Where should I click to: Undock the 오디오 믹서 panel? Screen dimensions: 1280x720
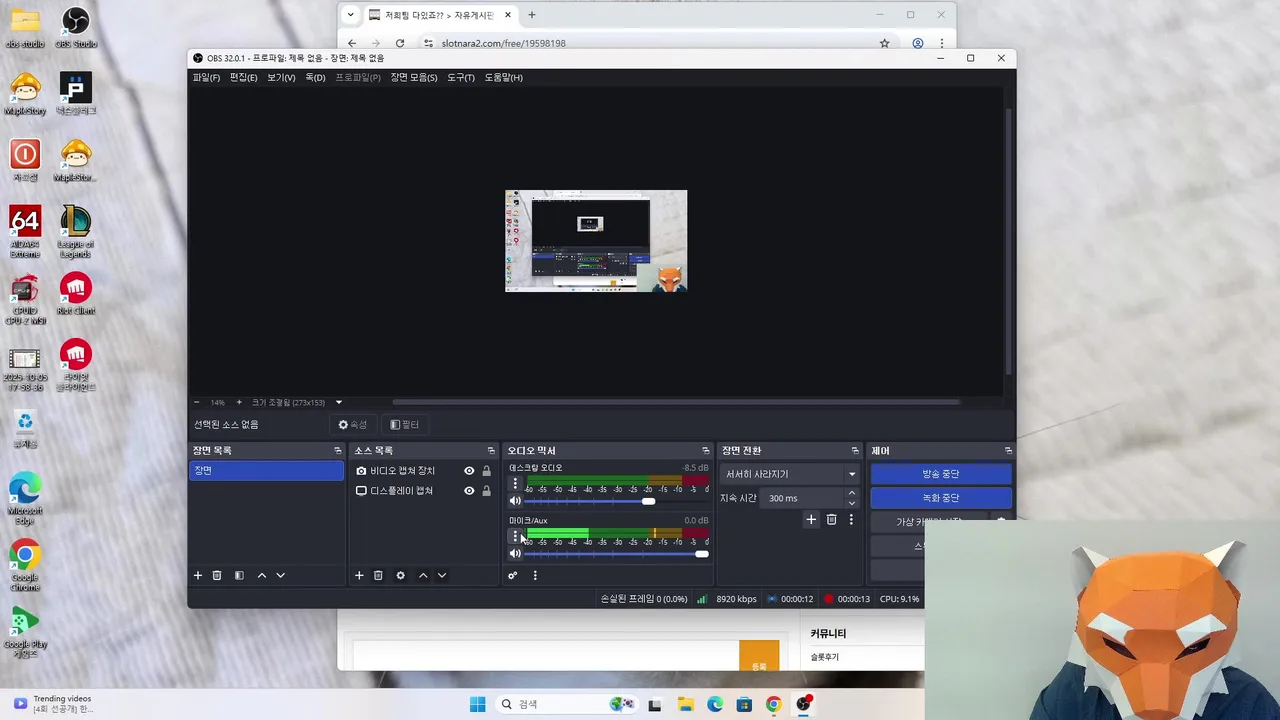coord(706,451)
